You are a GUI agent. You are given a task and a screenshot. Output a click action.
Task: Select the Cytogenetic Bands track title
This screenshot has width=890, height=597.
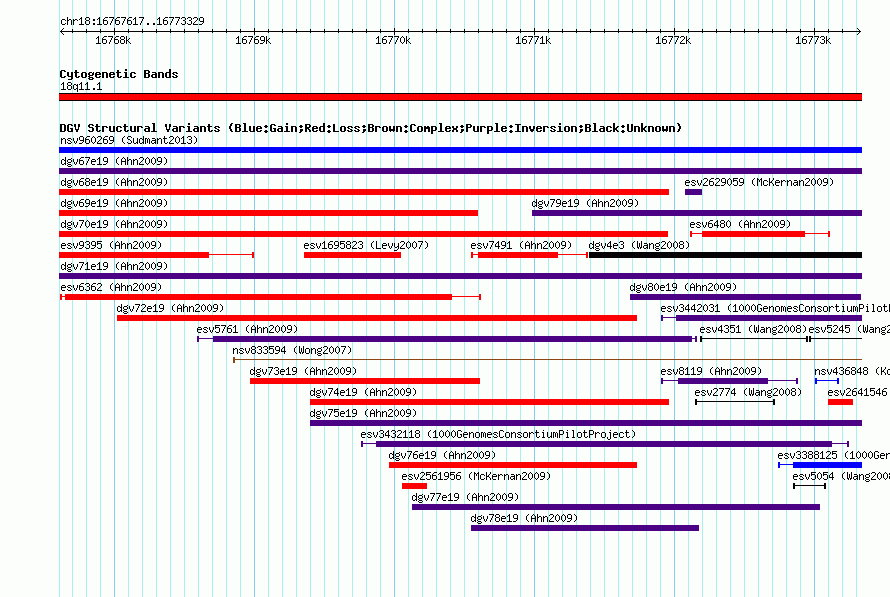click(119, 74)
